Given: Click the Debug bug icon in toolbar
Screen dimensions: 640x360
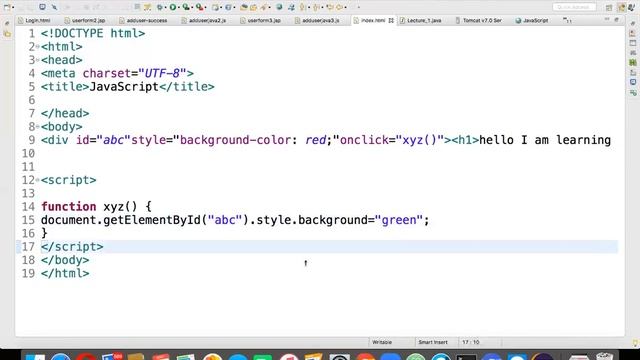Looking at the screenshot, I should tap(160, 7).
